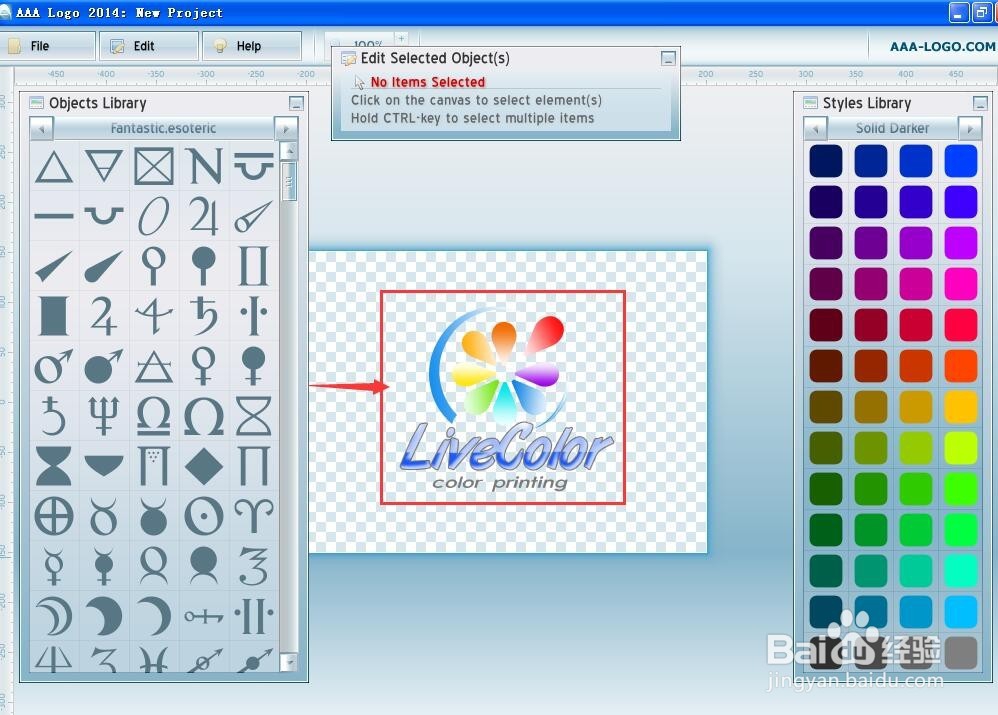Insert the Sun circle-with-dot symbol

pos(204,516)
